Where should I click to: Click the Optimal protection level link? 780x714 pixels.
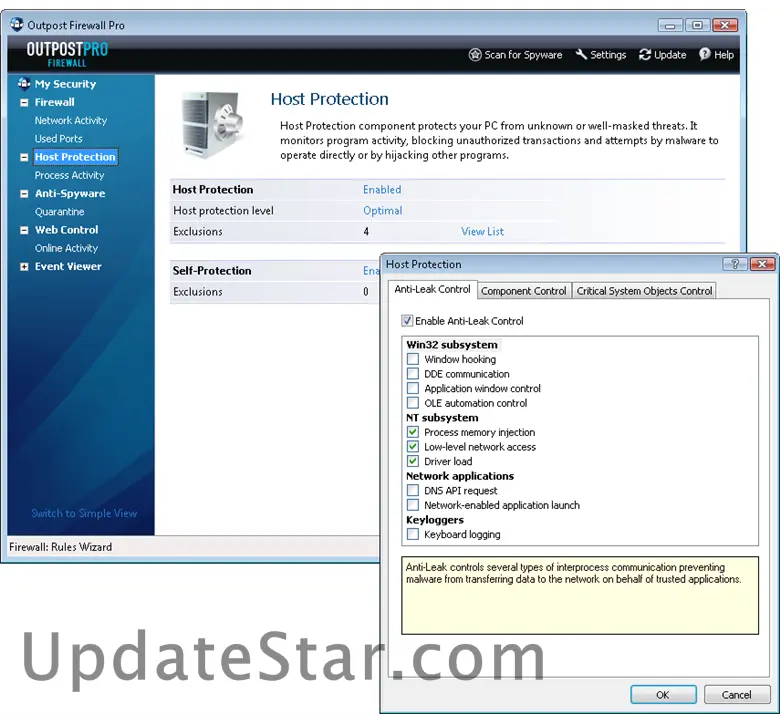[383, 210]
